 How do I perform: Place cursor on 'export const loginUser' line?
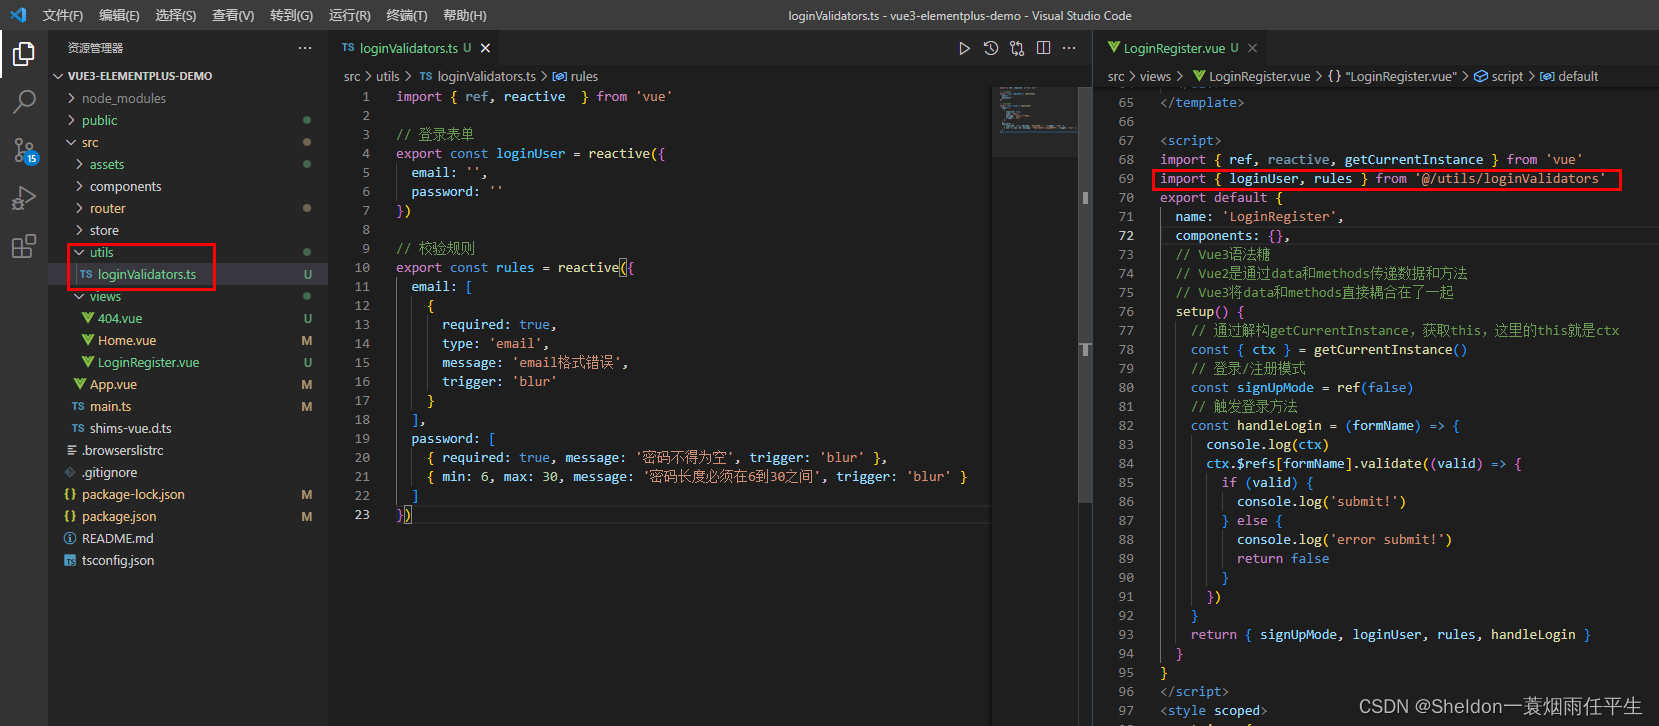530,153
